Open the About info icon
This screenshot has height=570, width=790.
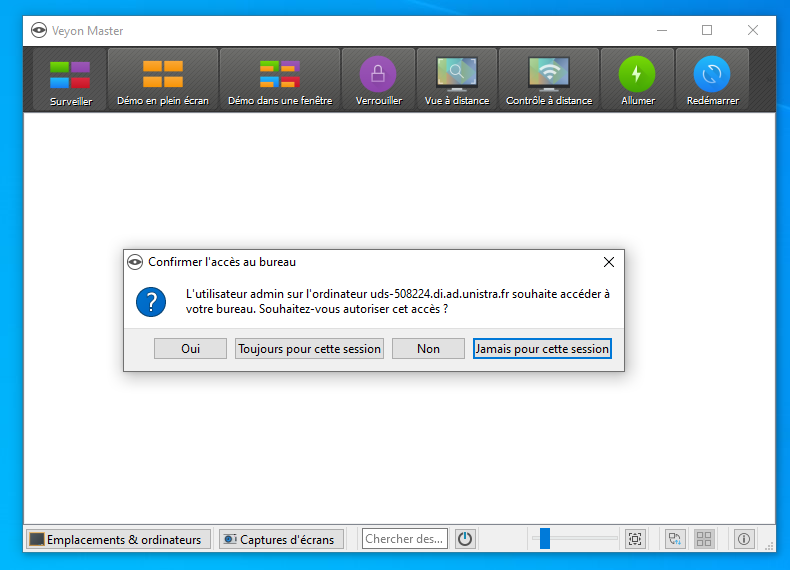pyautogui.click(x=743, y=539)
